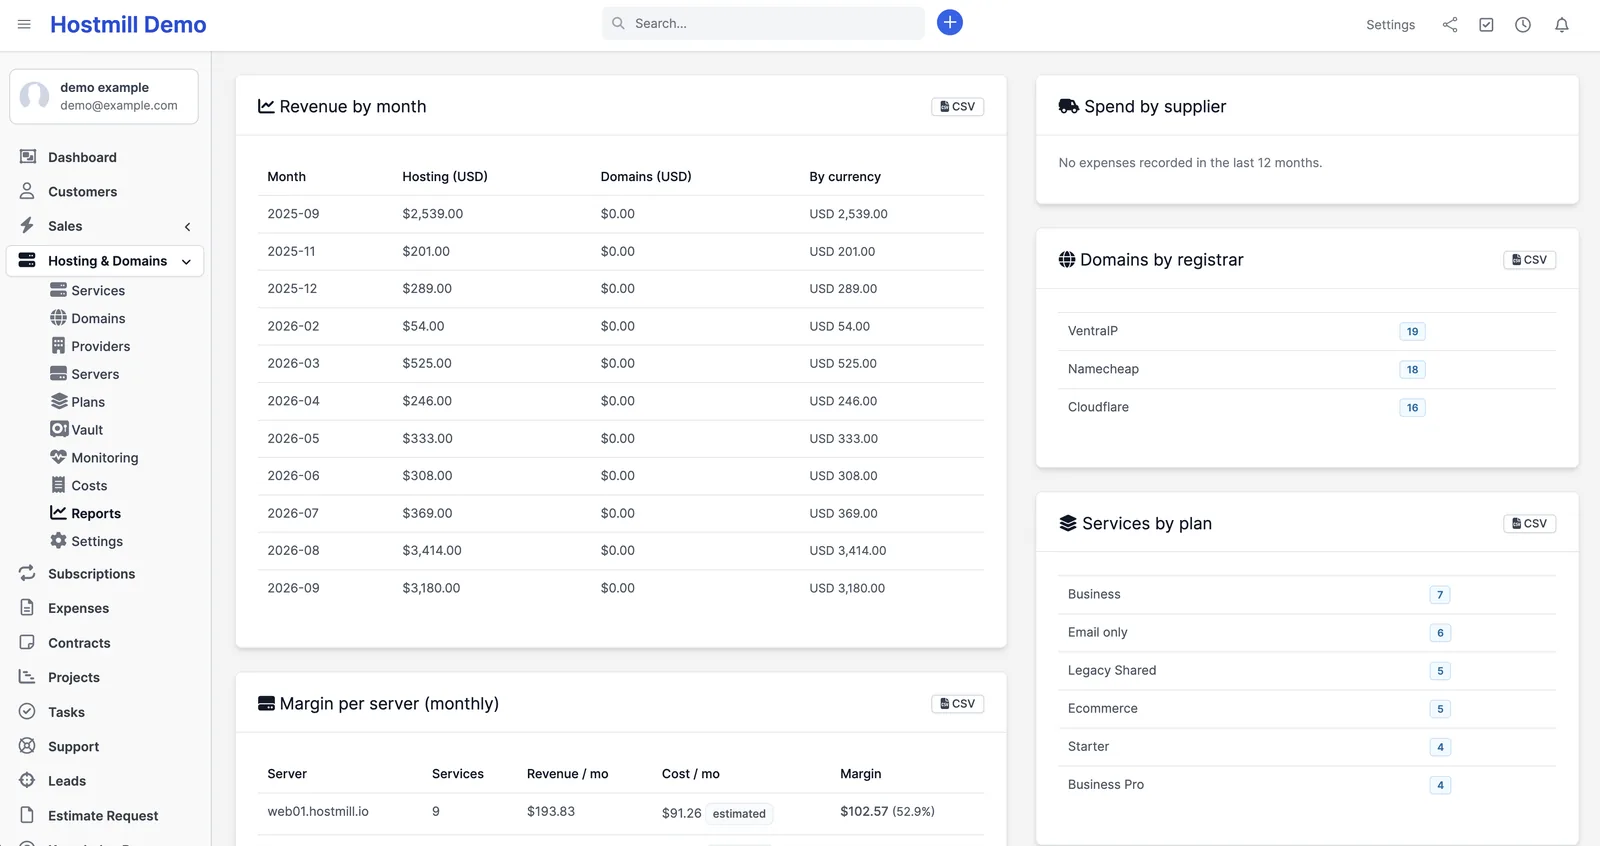Viewport: 1600px width, 846px height.
Task: Click the Providers building icon
Action: click(59, 346)
